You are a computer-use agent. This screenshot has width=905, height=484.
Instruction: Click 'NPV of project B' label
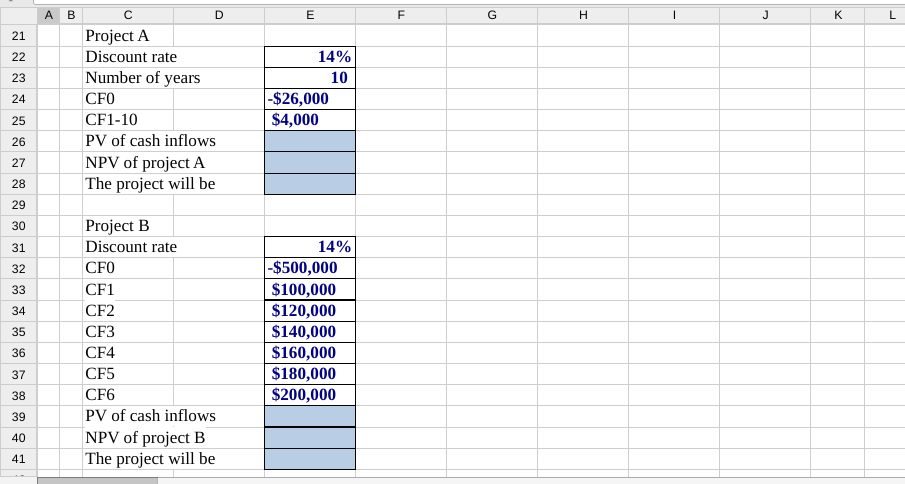click(145, 438)
